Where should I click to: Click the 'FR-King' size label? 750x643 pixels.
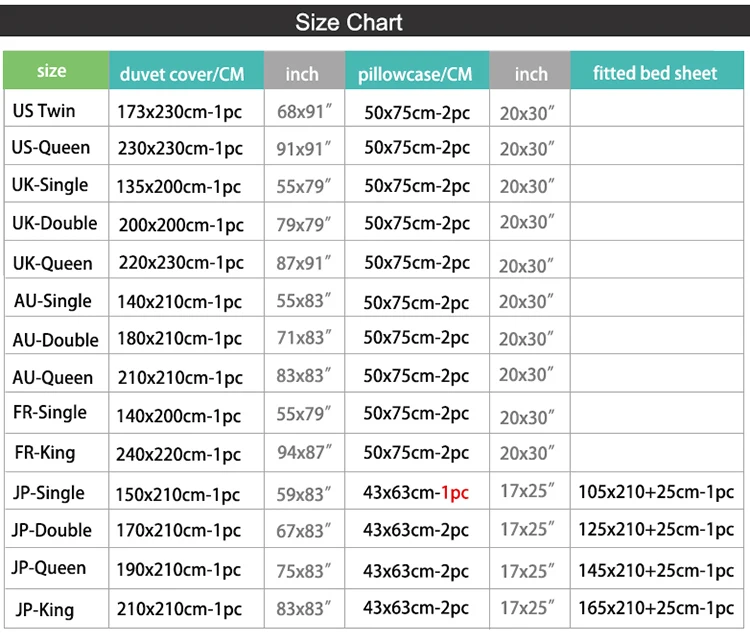point(45,452)
